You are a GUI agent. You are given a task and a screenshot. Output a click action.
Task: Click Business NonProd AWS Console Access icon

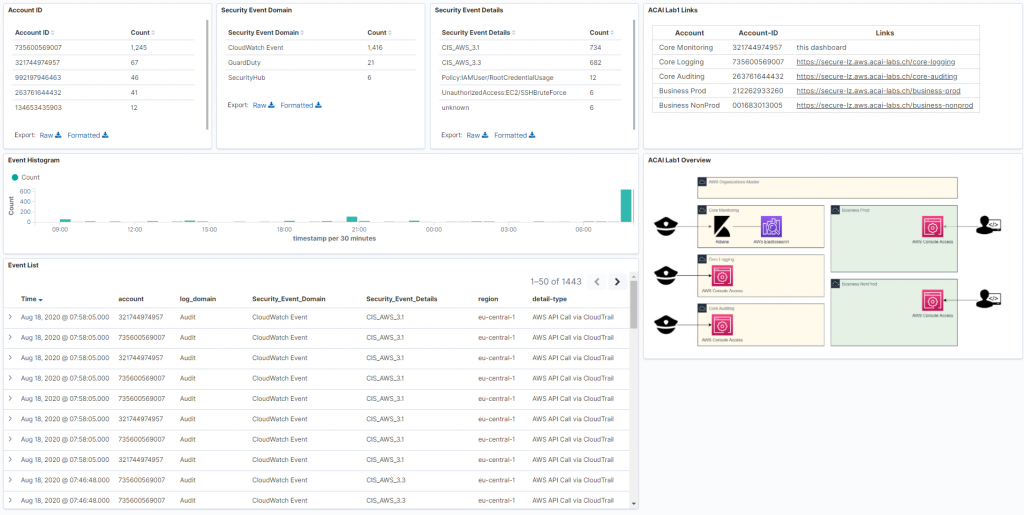(x=932, y=300)
